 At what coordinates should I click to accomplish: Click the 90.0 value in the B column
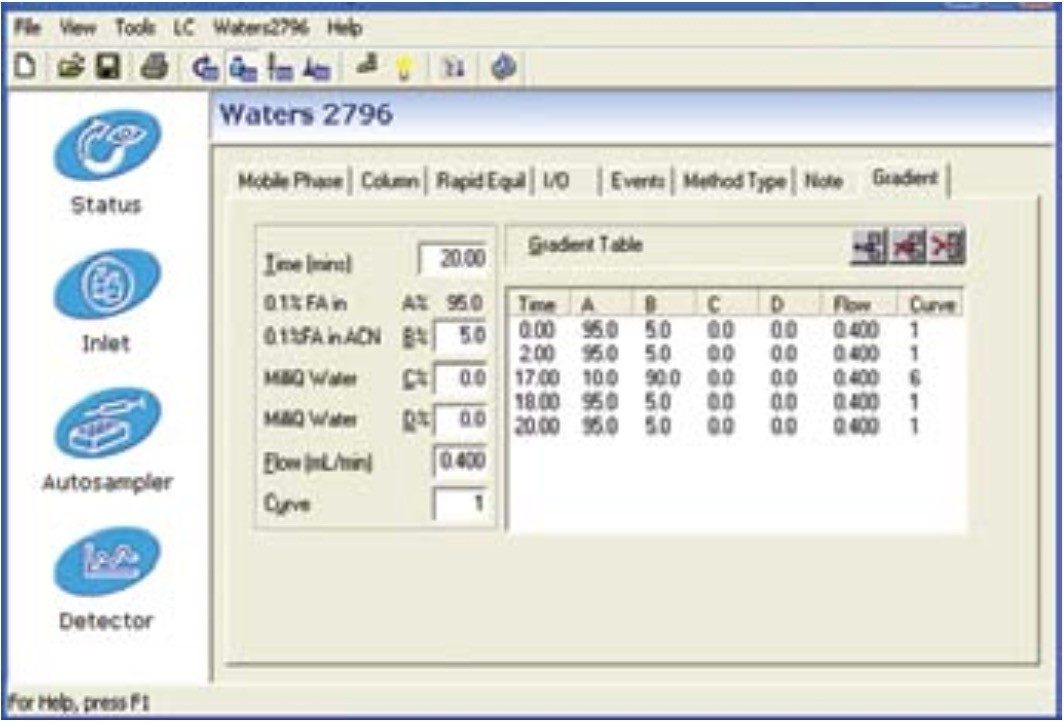[662, 378]
